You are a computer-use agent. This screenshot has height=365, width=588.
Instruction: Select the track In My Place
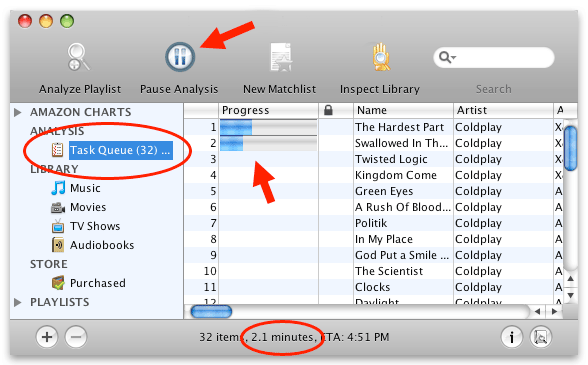[x=384, y=239]
